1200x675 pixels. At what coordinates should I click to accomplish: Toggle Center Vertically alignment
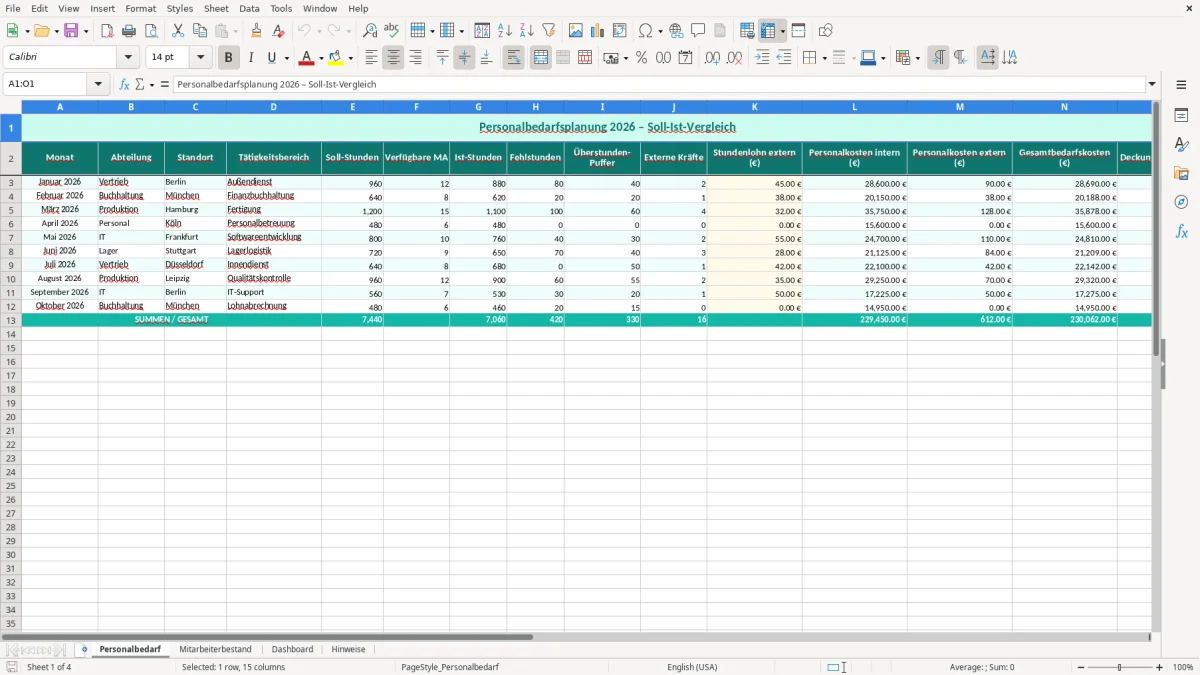point(465,58)
